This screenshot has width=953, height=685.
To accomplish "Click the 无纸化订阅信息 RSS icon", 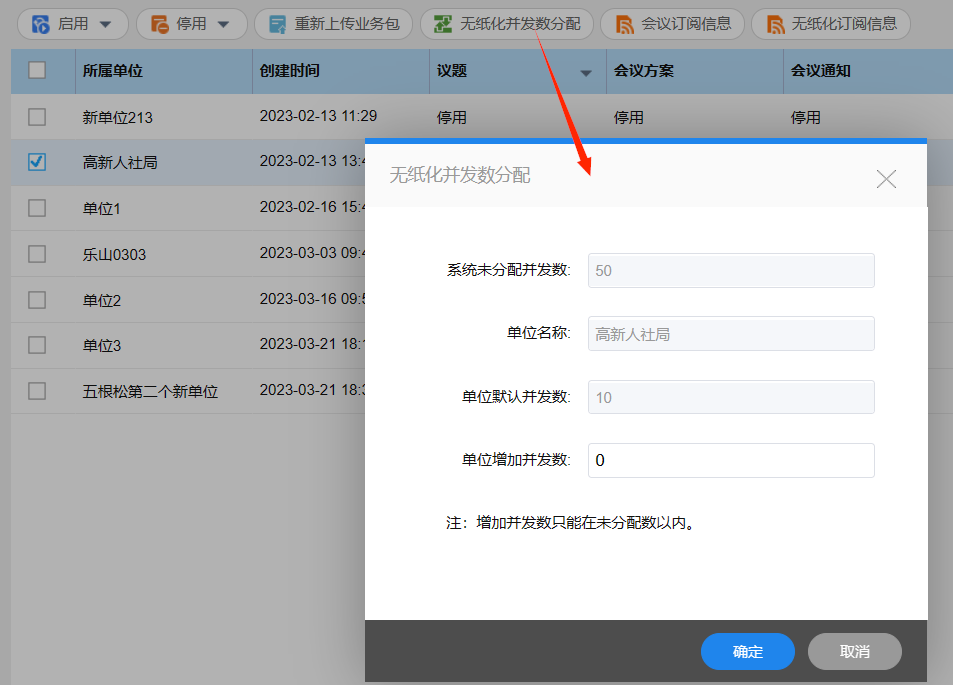I will 774,24.
